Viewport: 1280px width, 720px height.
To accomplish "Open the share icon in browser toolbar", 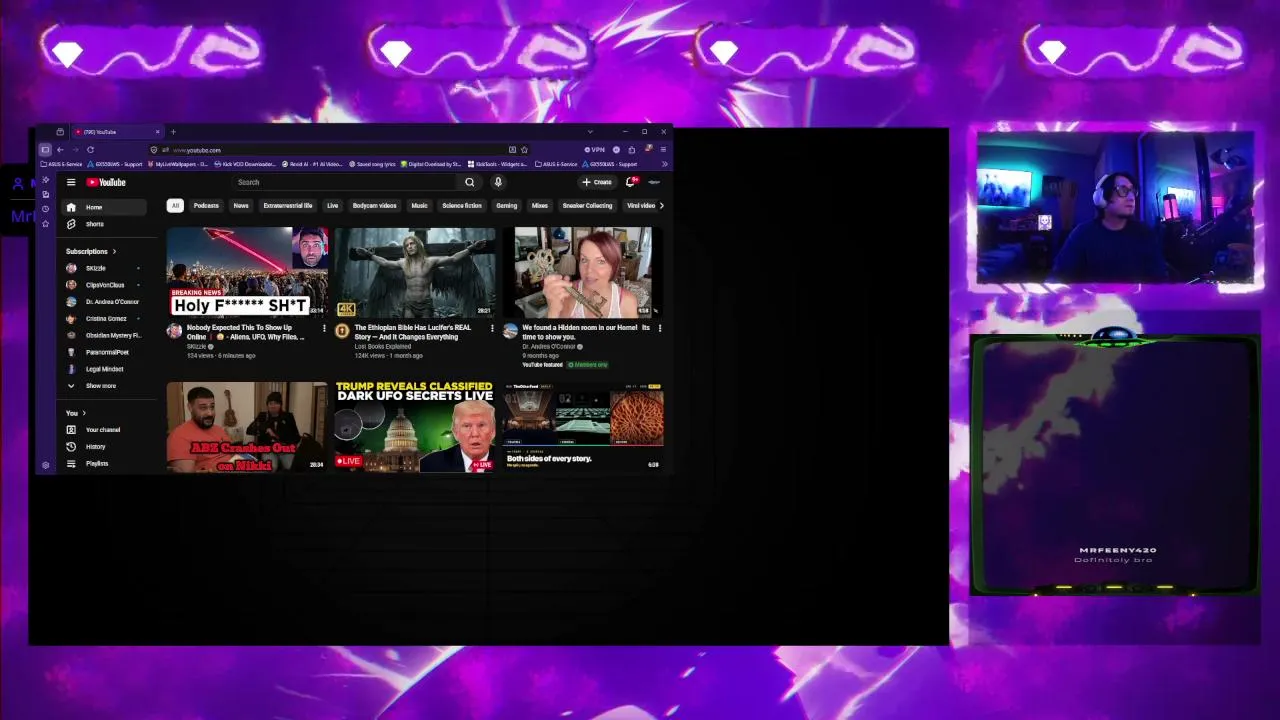I will 631,150.
